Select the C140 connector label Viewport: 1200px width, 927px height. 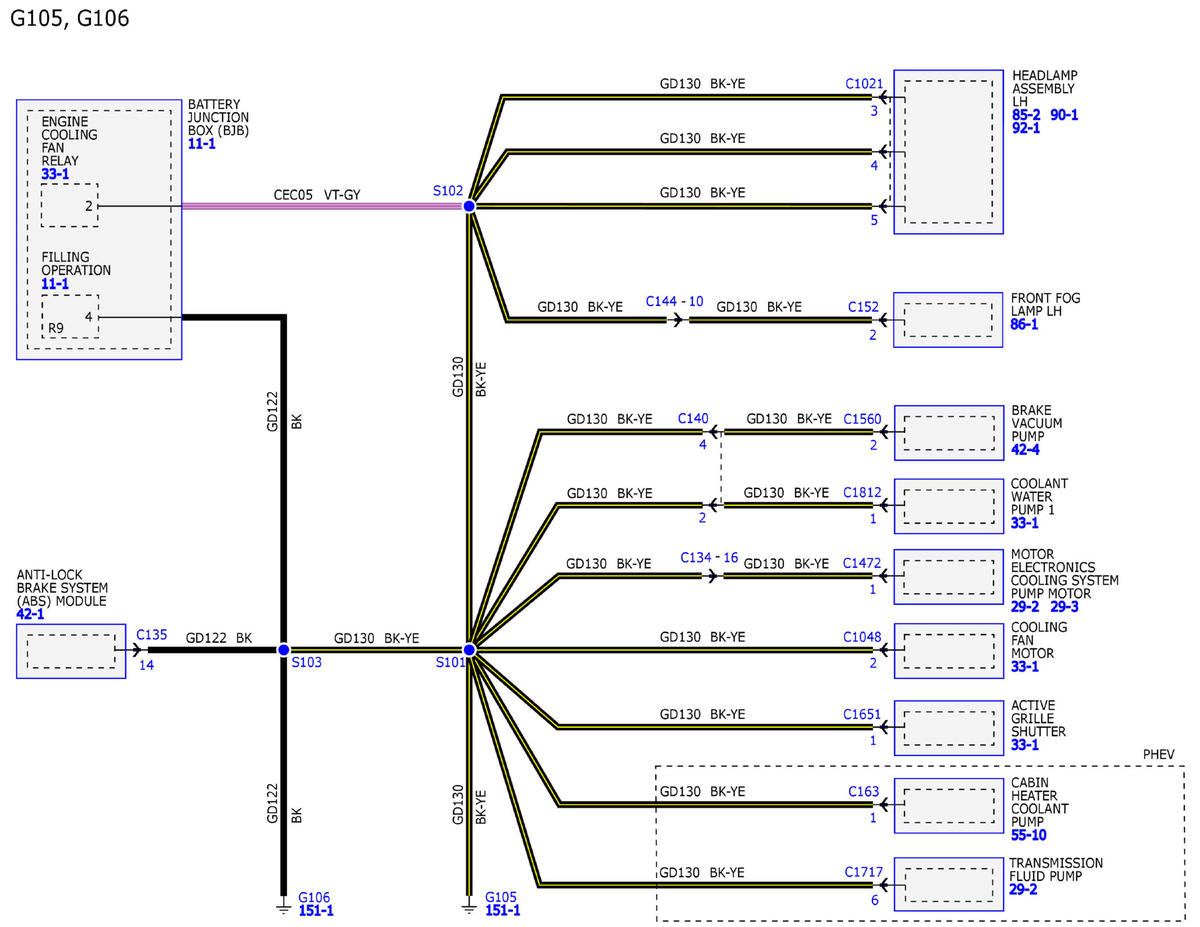(693, 419)
